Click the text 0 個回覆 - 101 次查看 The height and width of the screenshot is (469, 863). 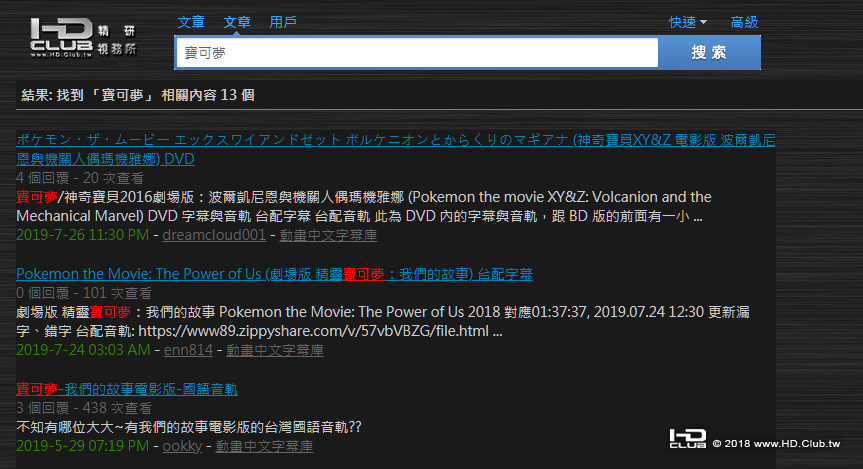[x=84, y=293]
